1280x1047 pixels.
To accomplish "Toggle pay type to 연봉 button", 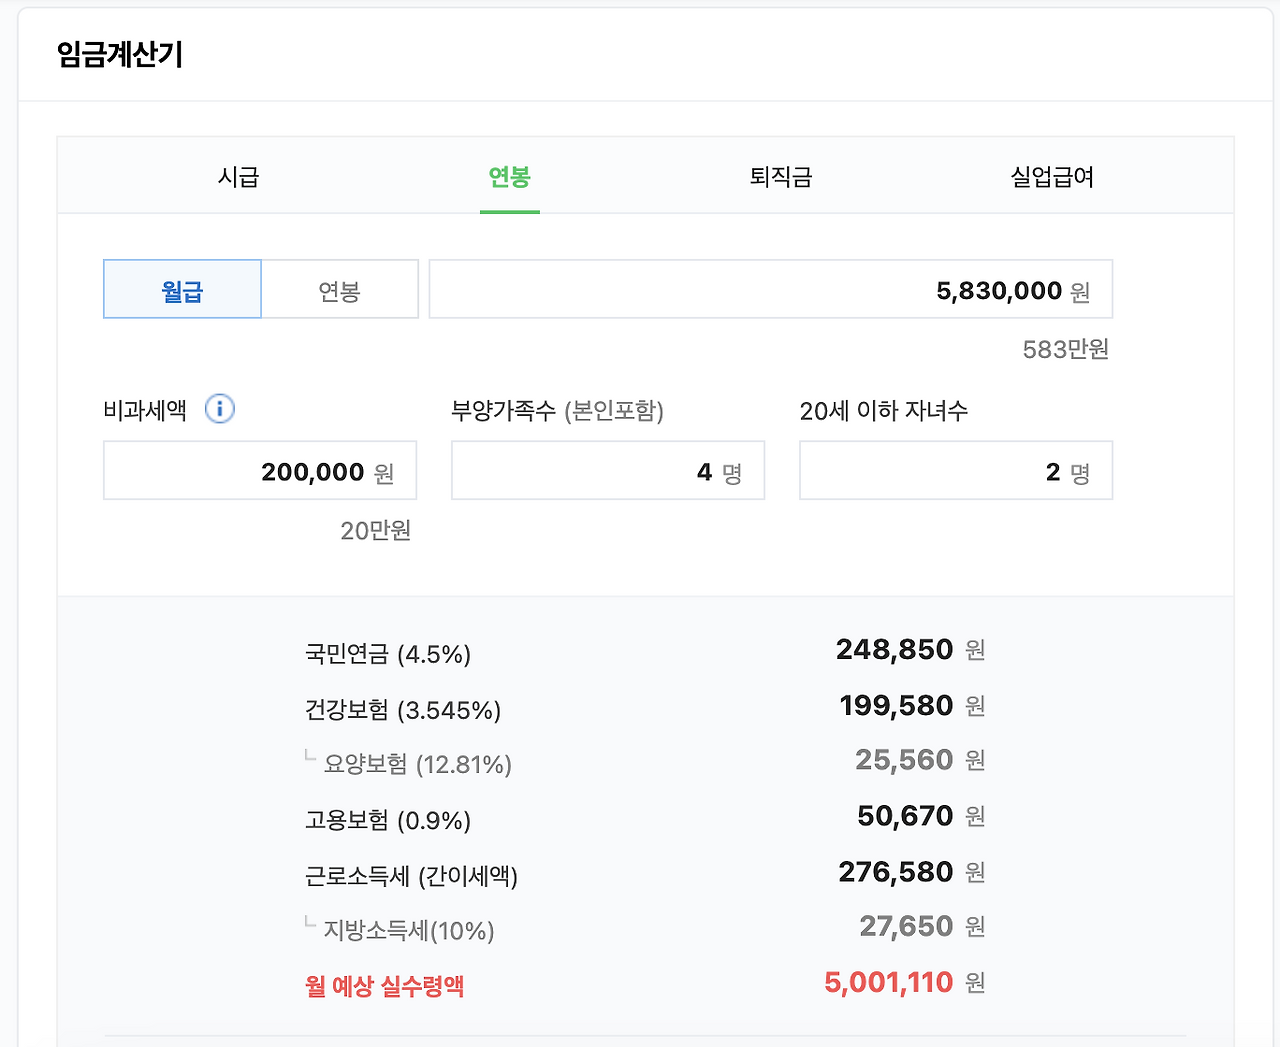I will [339, 290].
